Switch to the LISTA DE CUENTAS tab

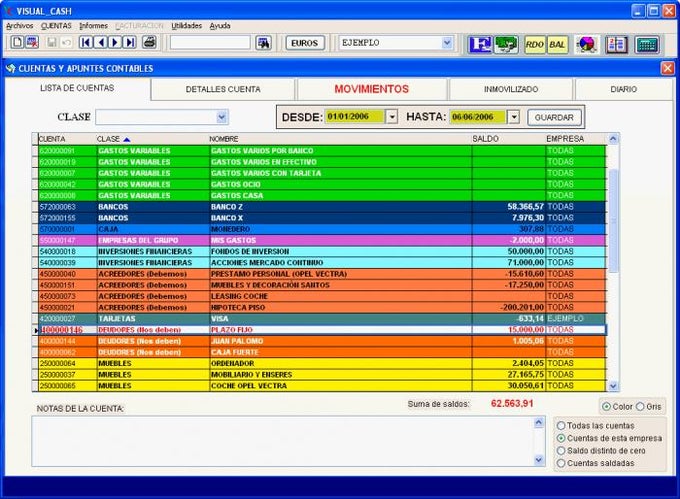click(x=77, y=88)
